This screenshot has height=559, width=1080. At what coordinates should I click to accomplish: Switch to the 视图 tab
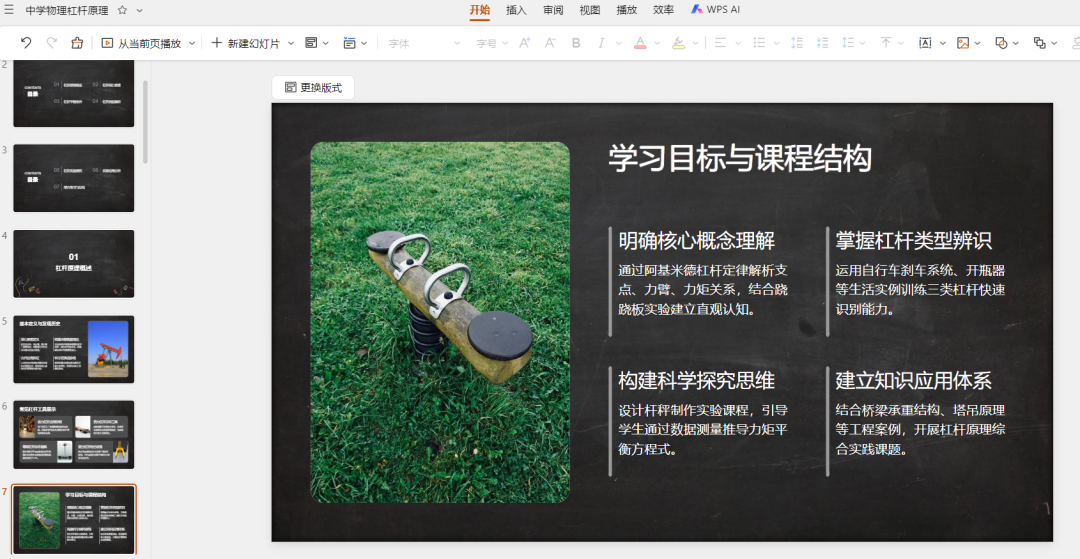coord(590,10)
